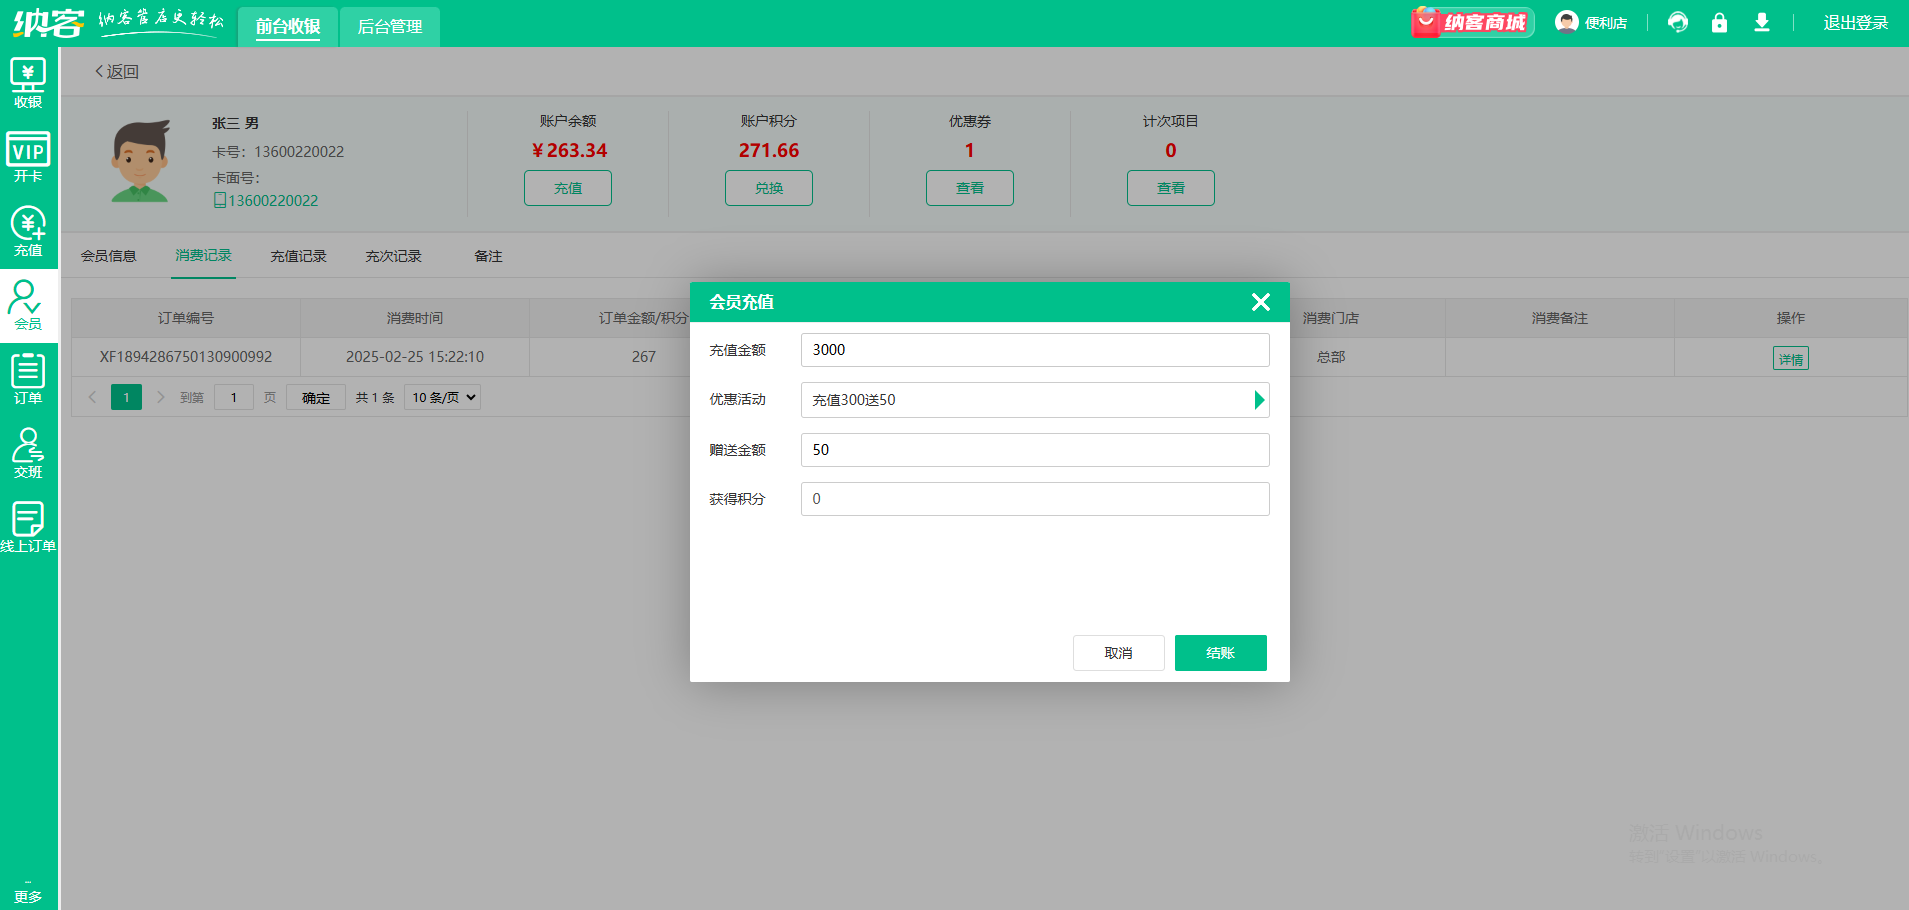Viewport: 1909px width, 910px height.
Task: Click the download icon in top bar
Action: tap(1762, 22)
